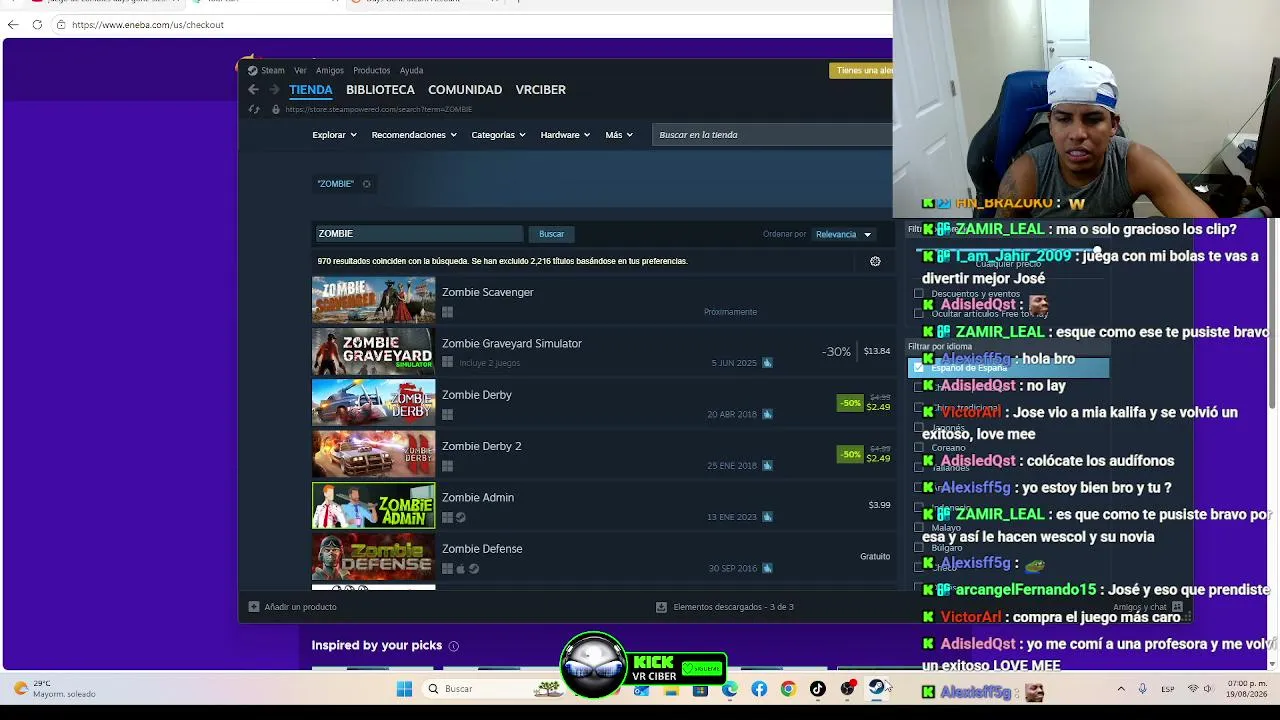Screen dimensions: 1280x720
Task: Open the Ayuda menu
Action: click(411, 71)
